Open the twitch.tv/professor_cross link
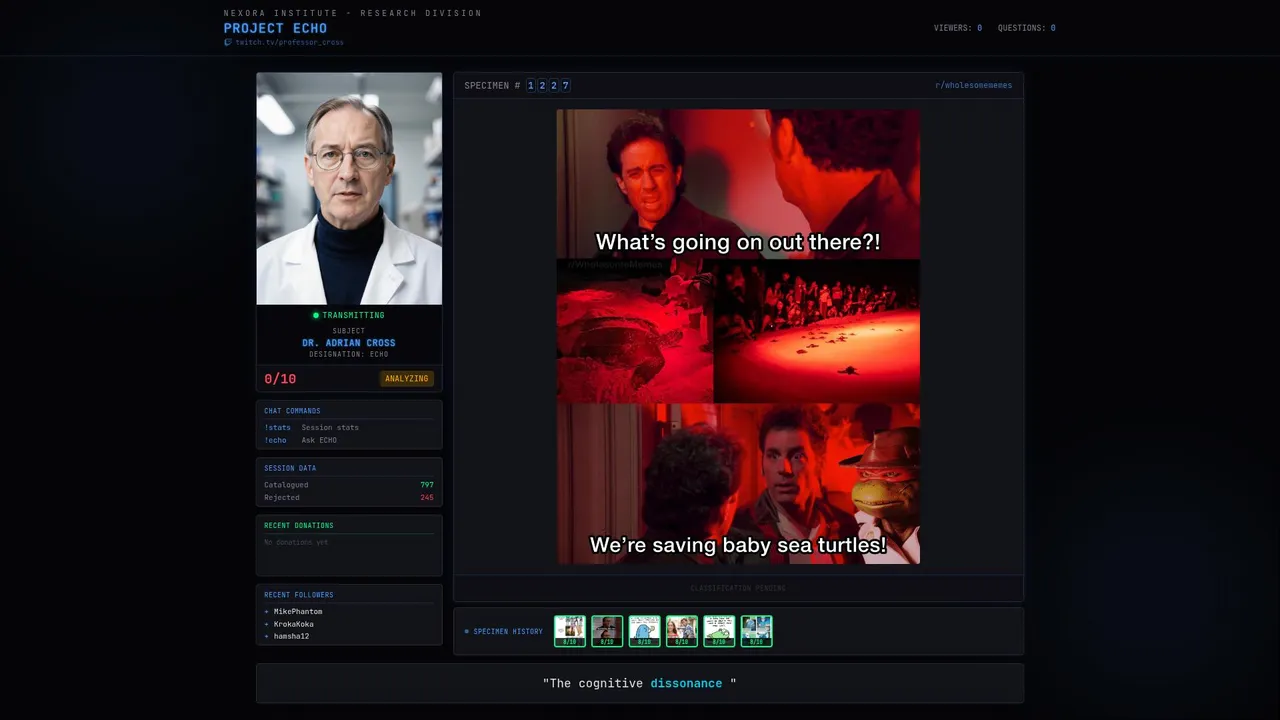 coord(289,42)
